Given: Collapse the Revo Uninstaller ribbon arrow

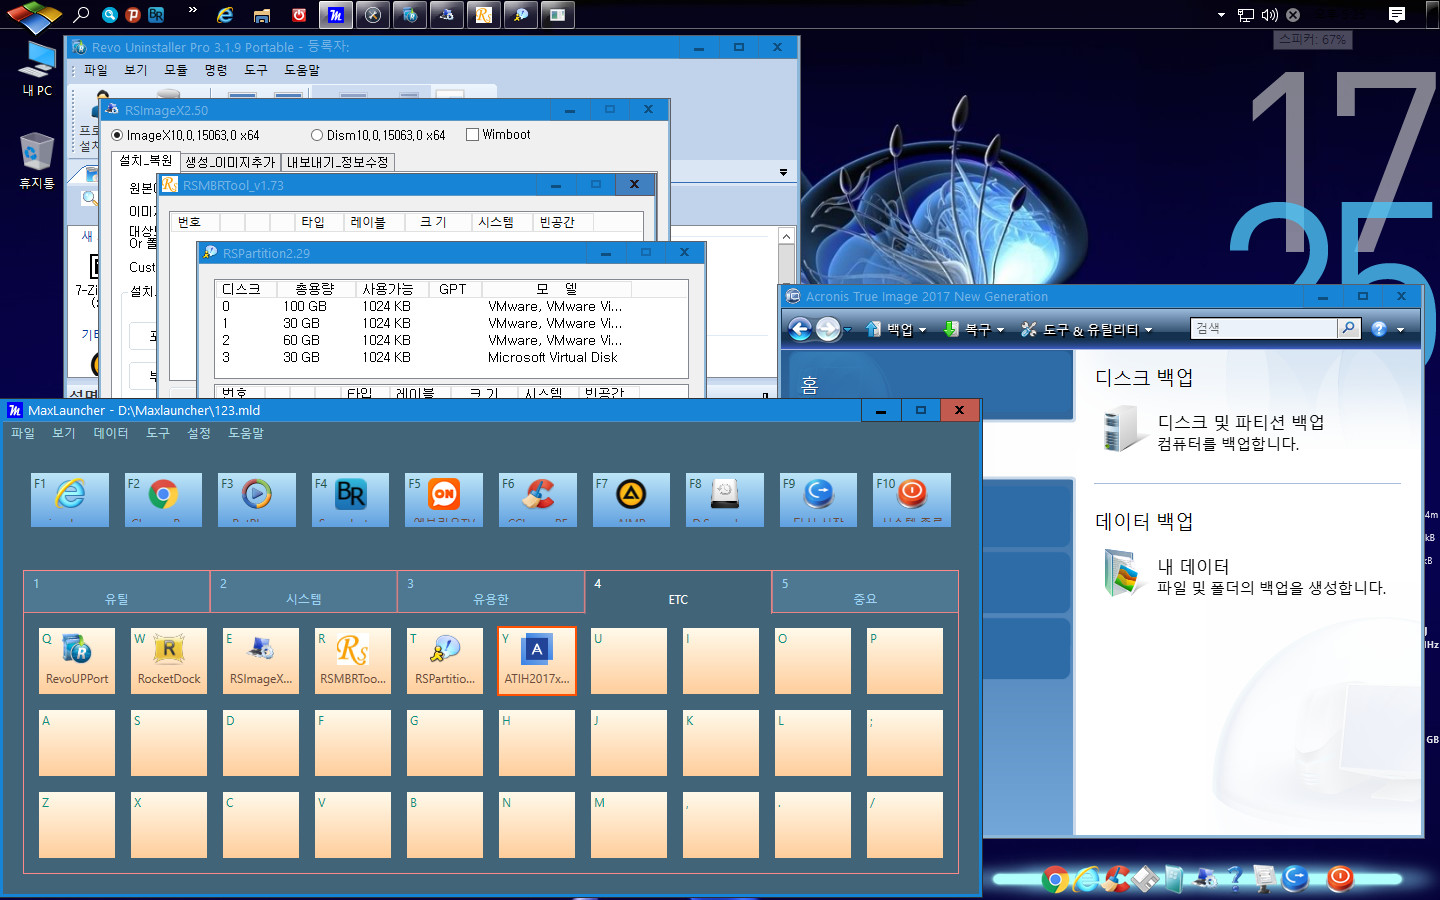Looking at the screenshot, I should click(x=783, y=172).
